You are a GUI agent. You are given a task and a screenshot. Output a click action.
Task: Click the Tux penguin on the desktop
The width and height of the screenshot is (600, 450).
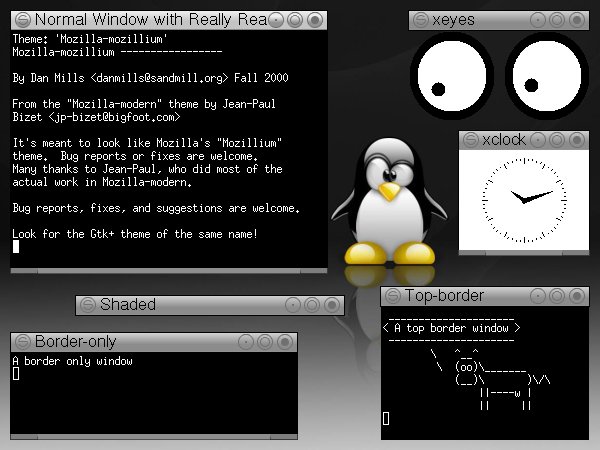click(389, 202)
